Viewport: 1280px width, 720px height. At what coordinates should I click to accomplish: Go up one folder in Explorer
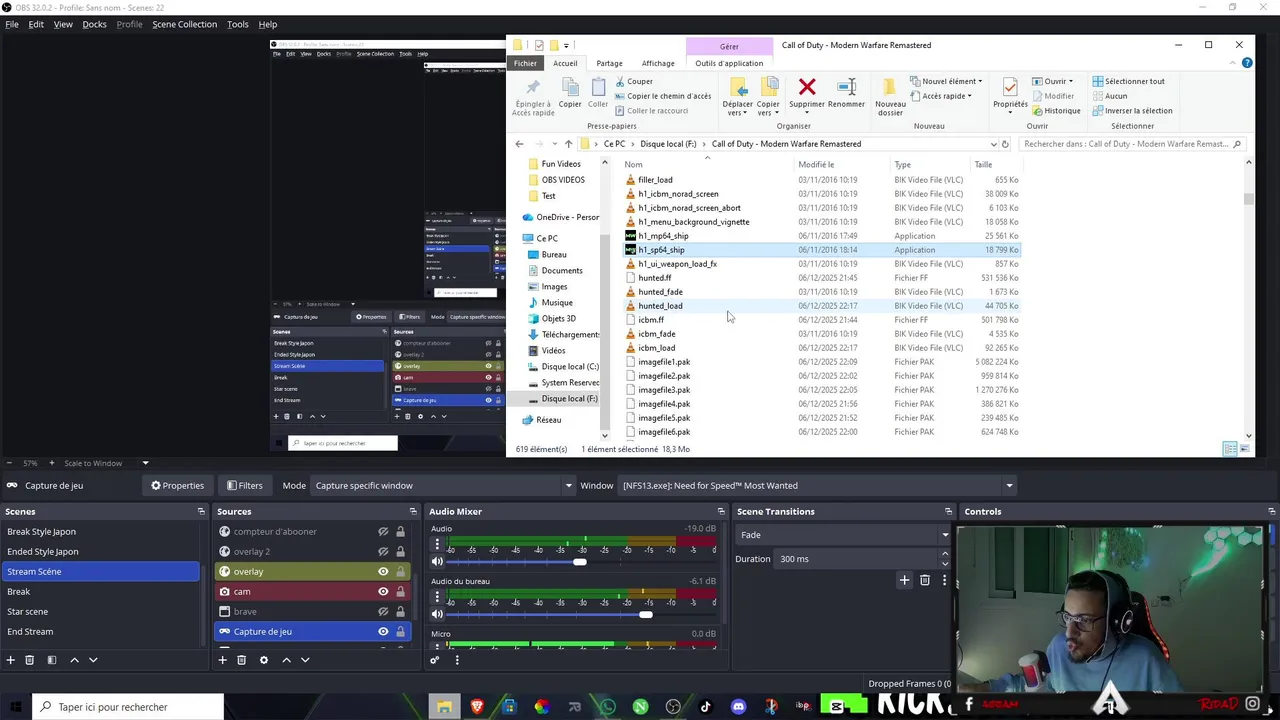coord(568,144)
